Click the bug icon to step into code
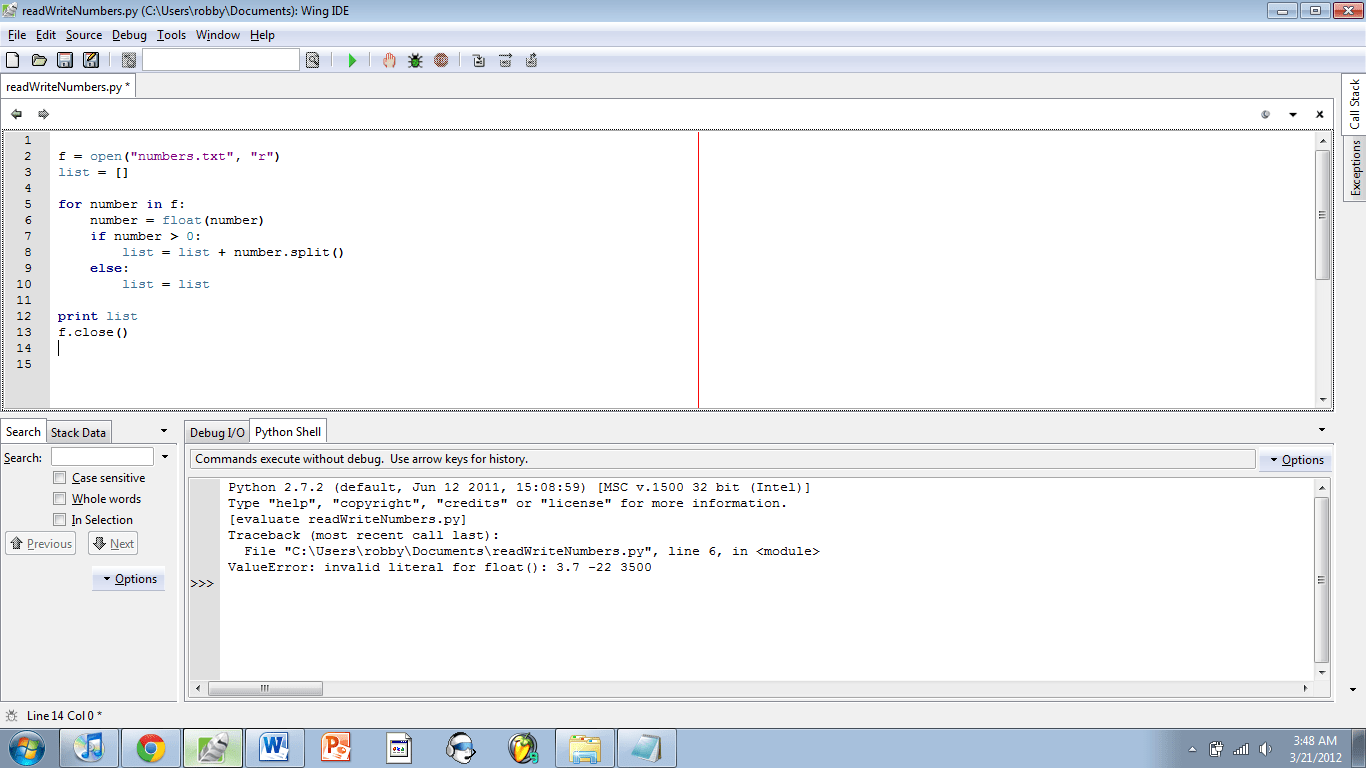The width and height of the screenshot is (1366, 768). coord(414,60)
